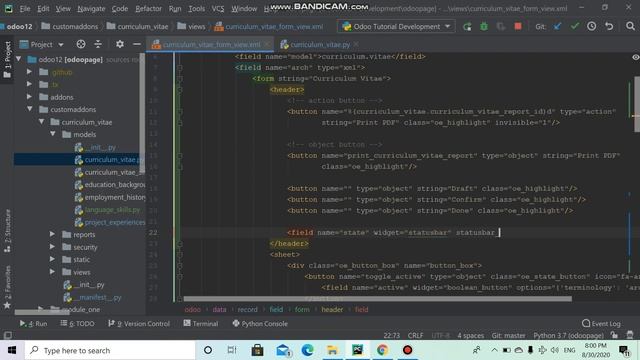Expand the views folder
Screen dimensions: 640x360
coord(52,272)
